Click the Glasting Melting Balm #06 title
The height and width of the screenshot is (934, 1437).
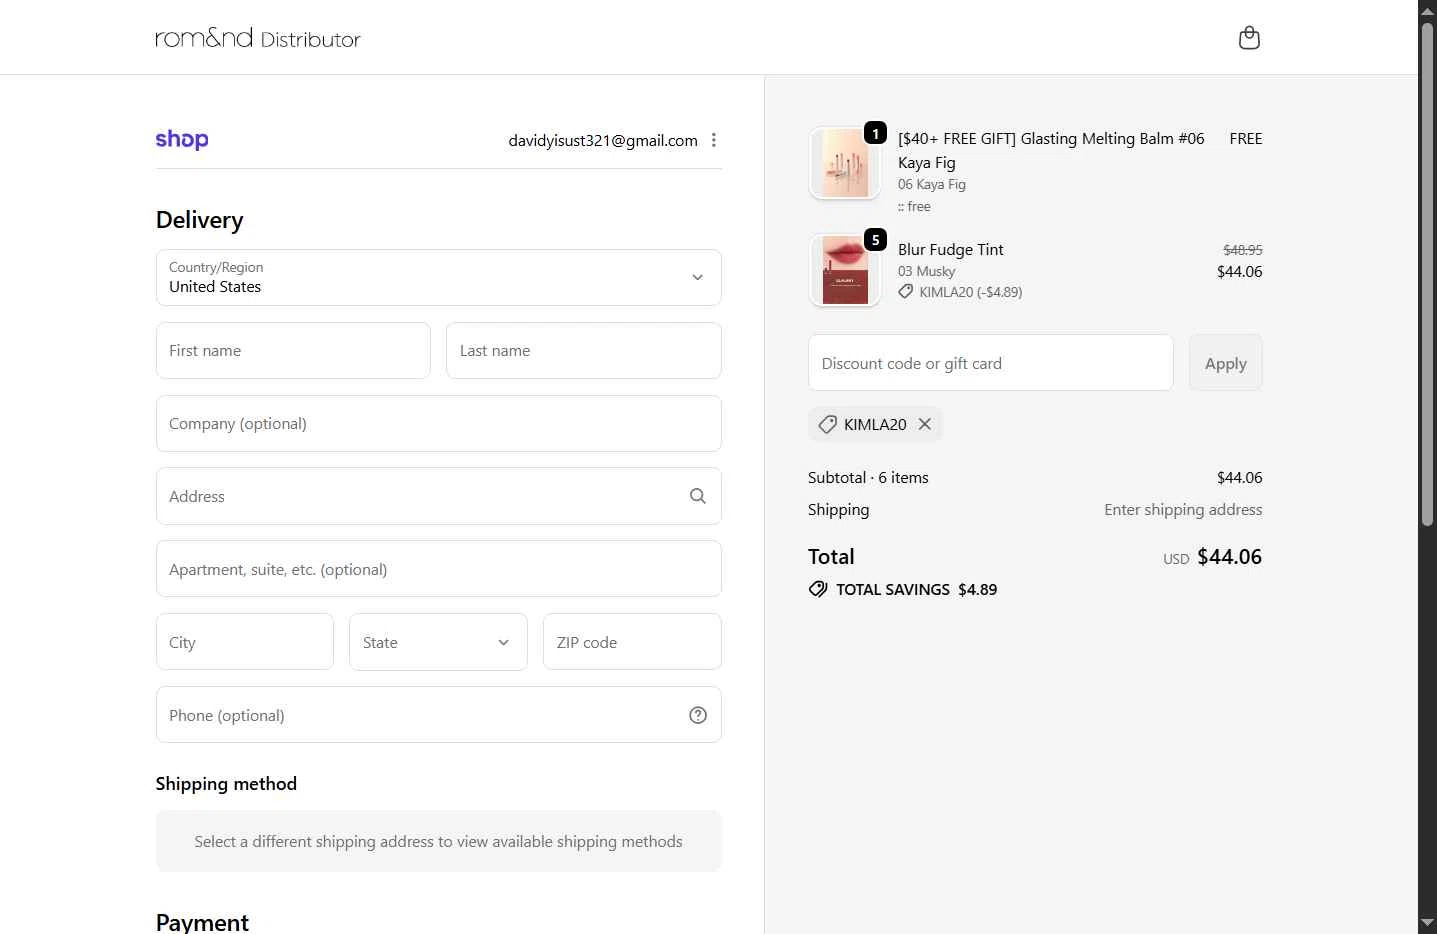[1051, 150]
